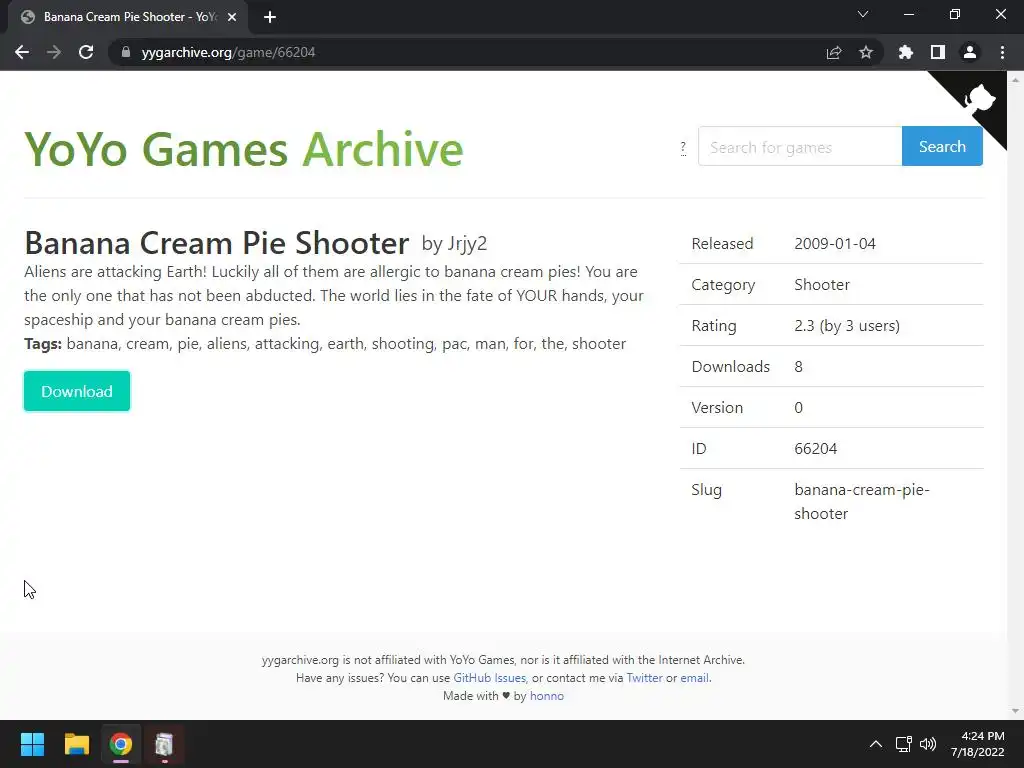Viewport: 1024px width, 768px height.
Task: Click the ID value 66204
Action: tap(816, 449)
